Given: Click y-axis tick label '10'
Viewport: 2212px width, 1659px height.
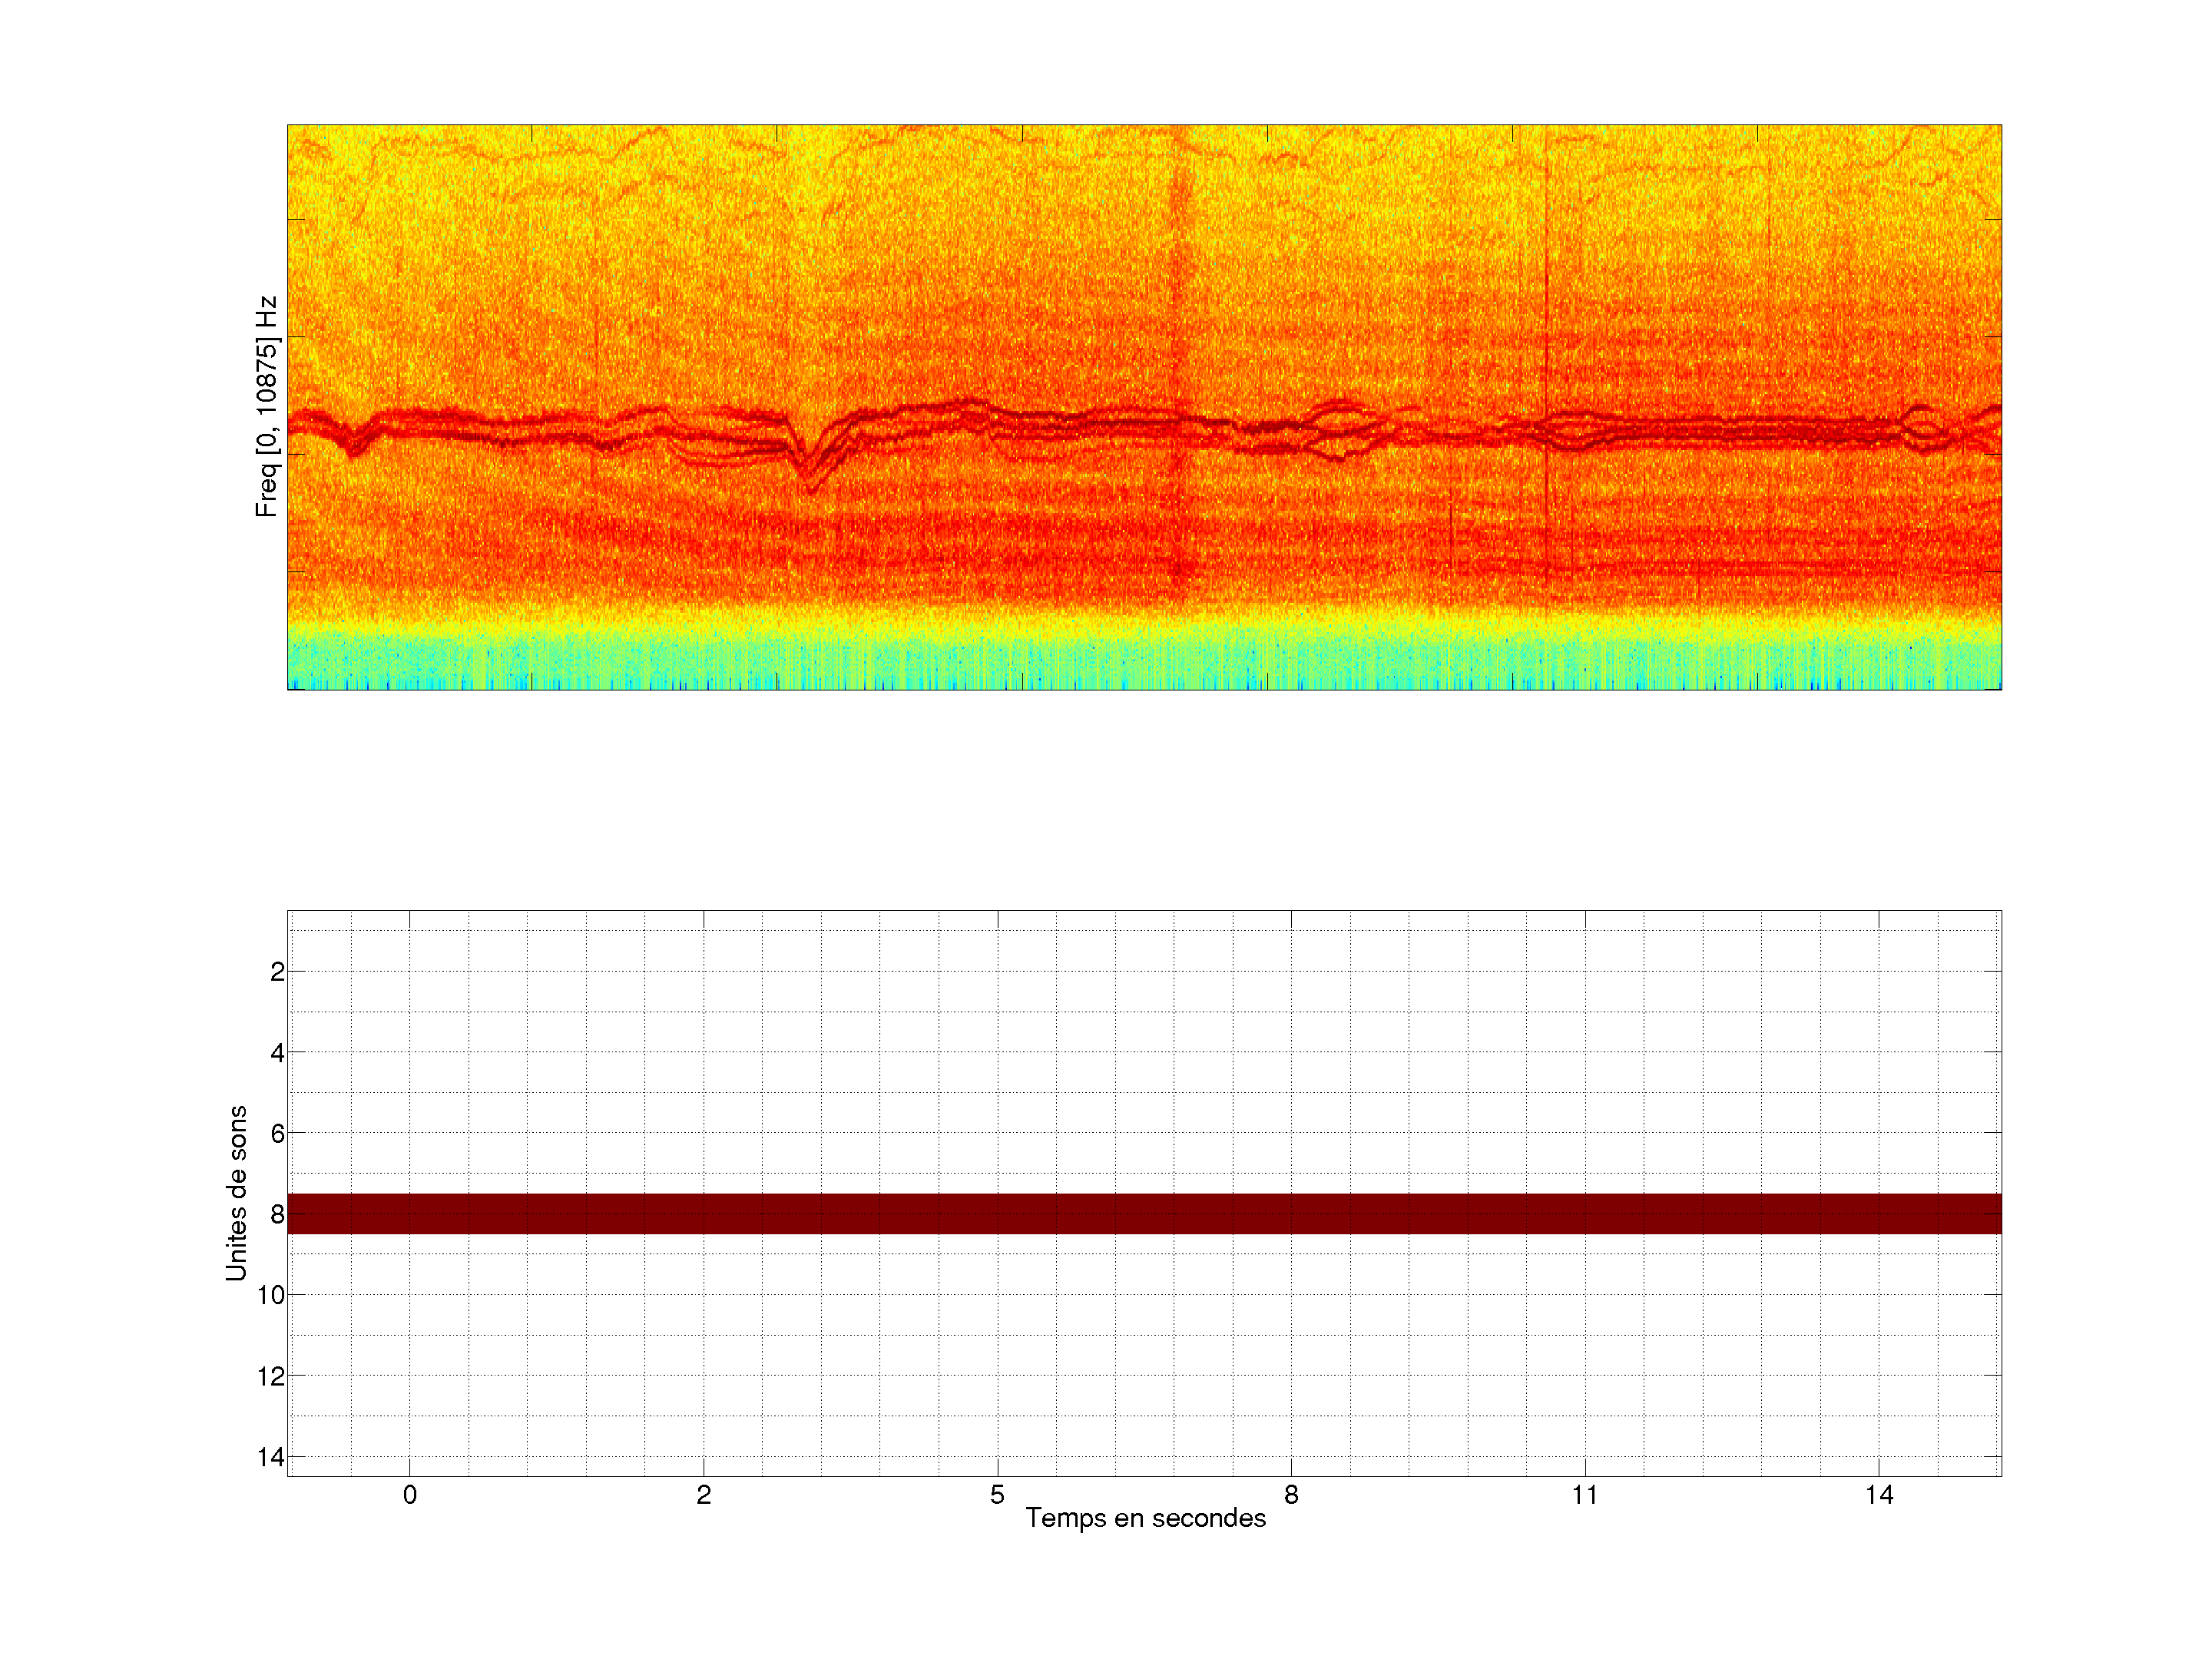Looking at the screenshot, I should click(x=271, y=1295).
